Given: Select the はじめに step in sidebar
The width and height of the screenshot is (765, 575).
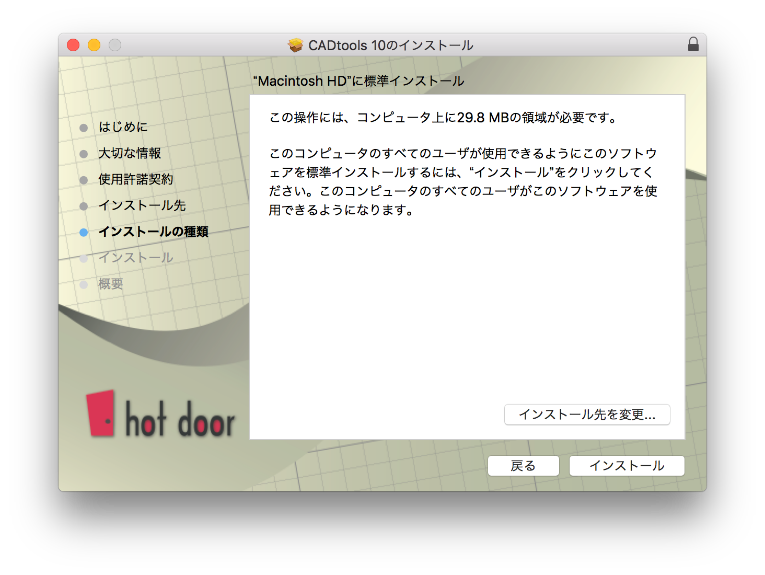Looking at the screenshot, I should coord(123,128).
